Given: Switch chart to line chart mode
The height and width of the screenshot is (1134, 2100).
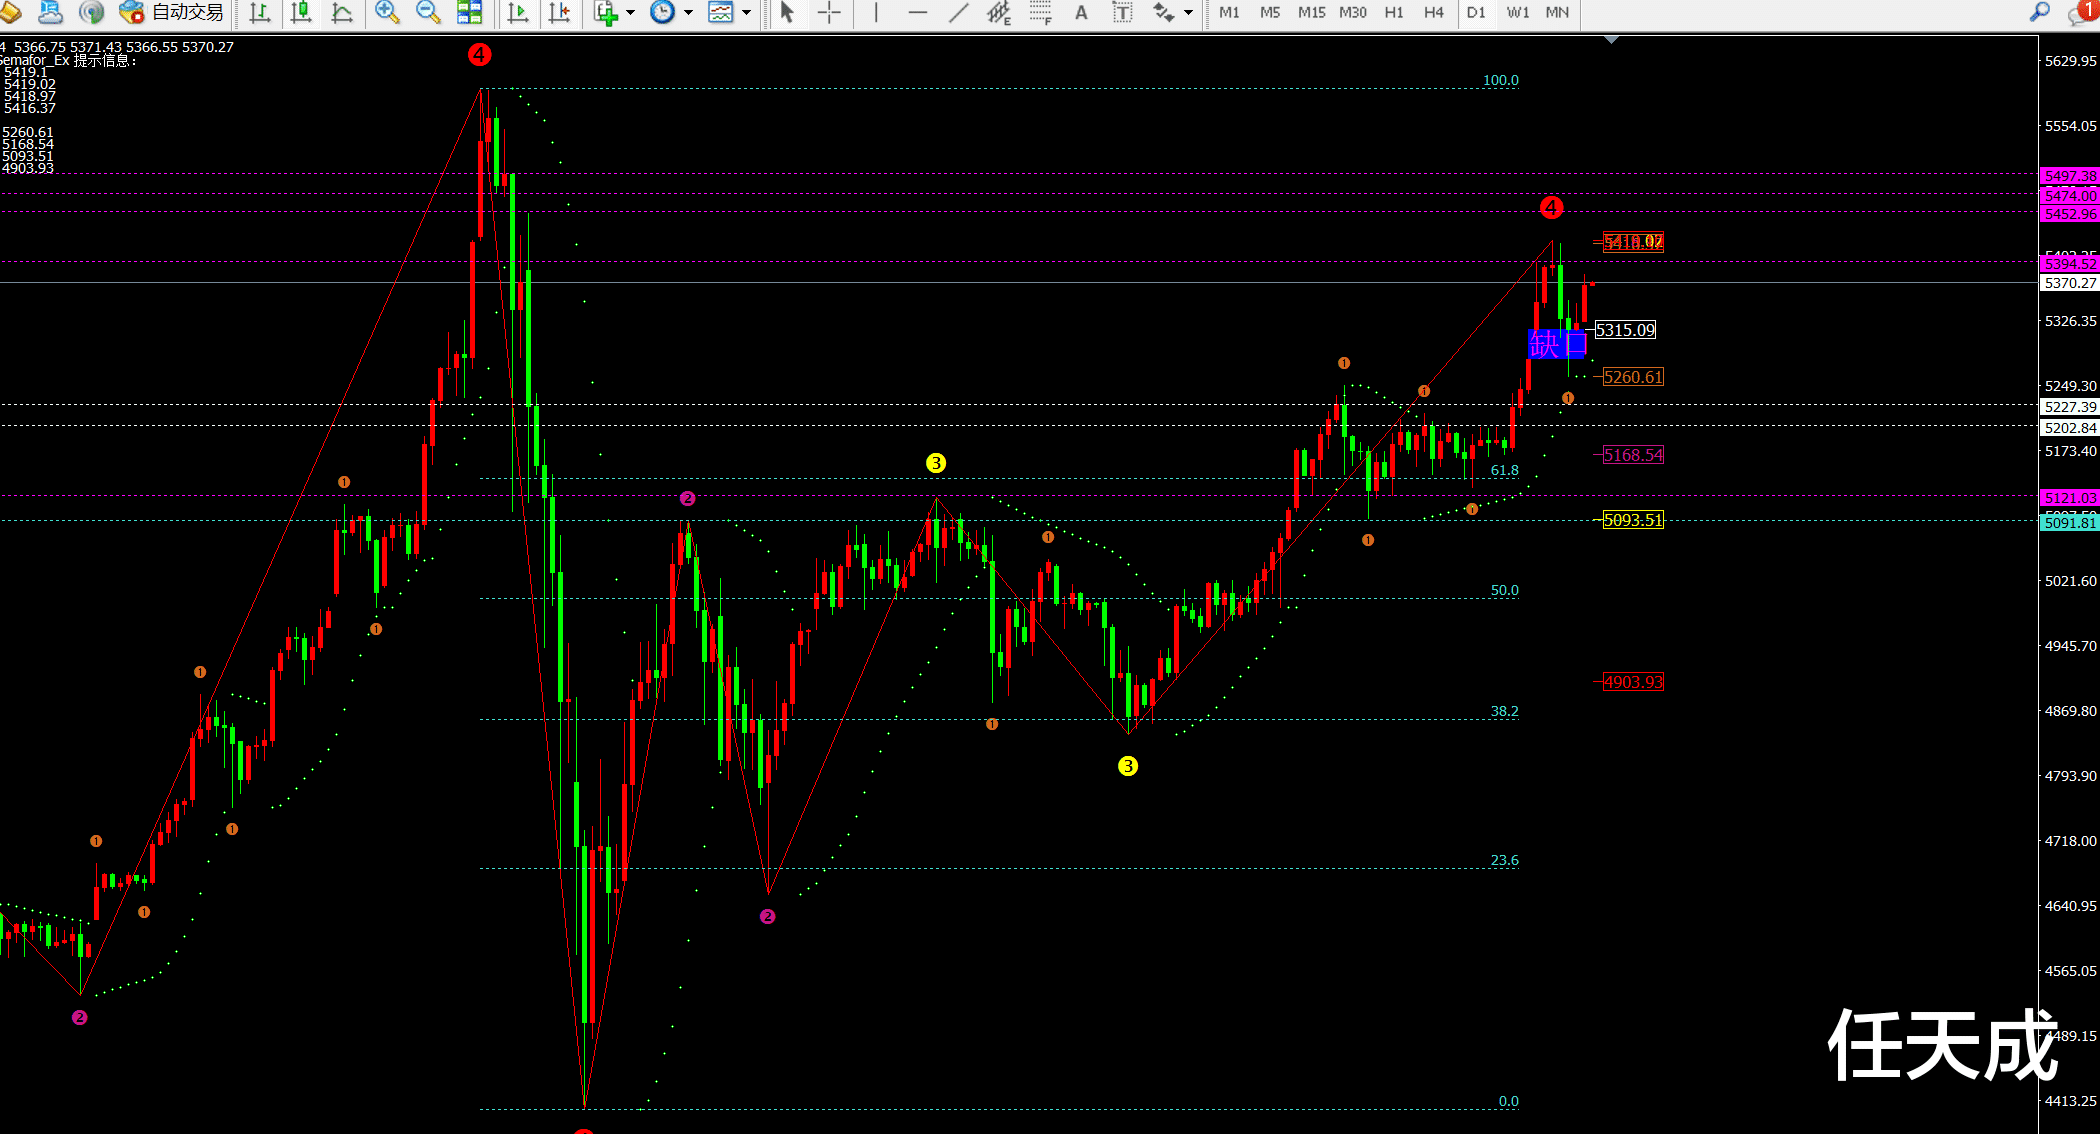Looking at the screenshot, I should (342, 12).
